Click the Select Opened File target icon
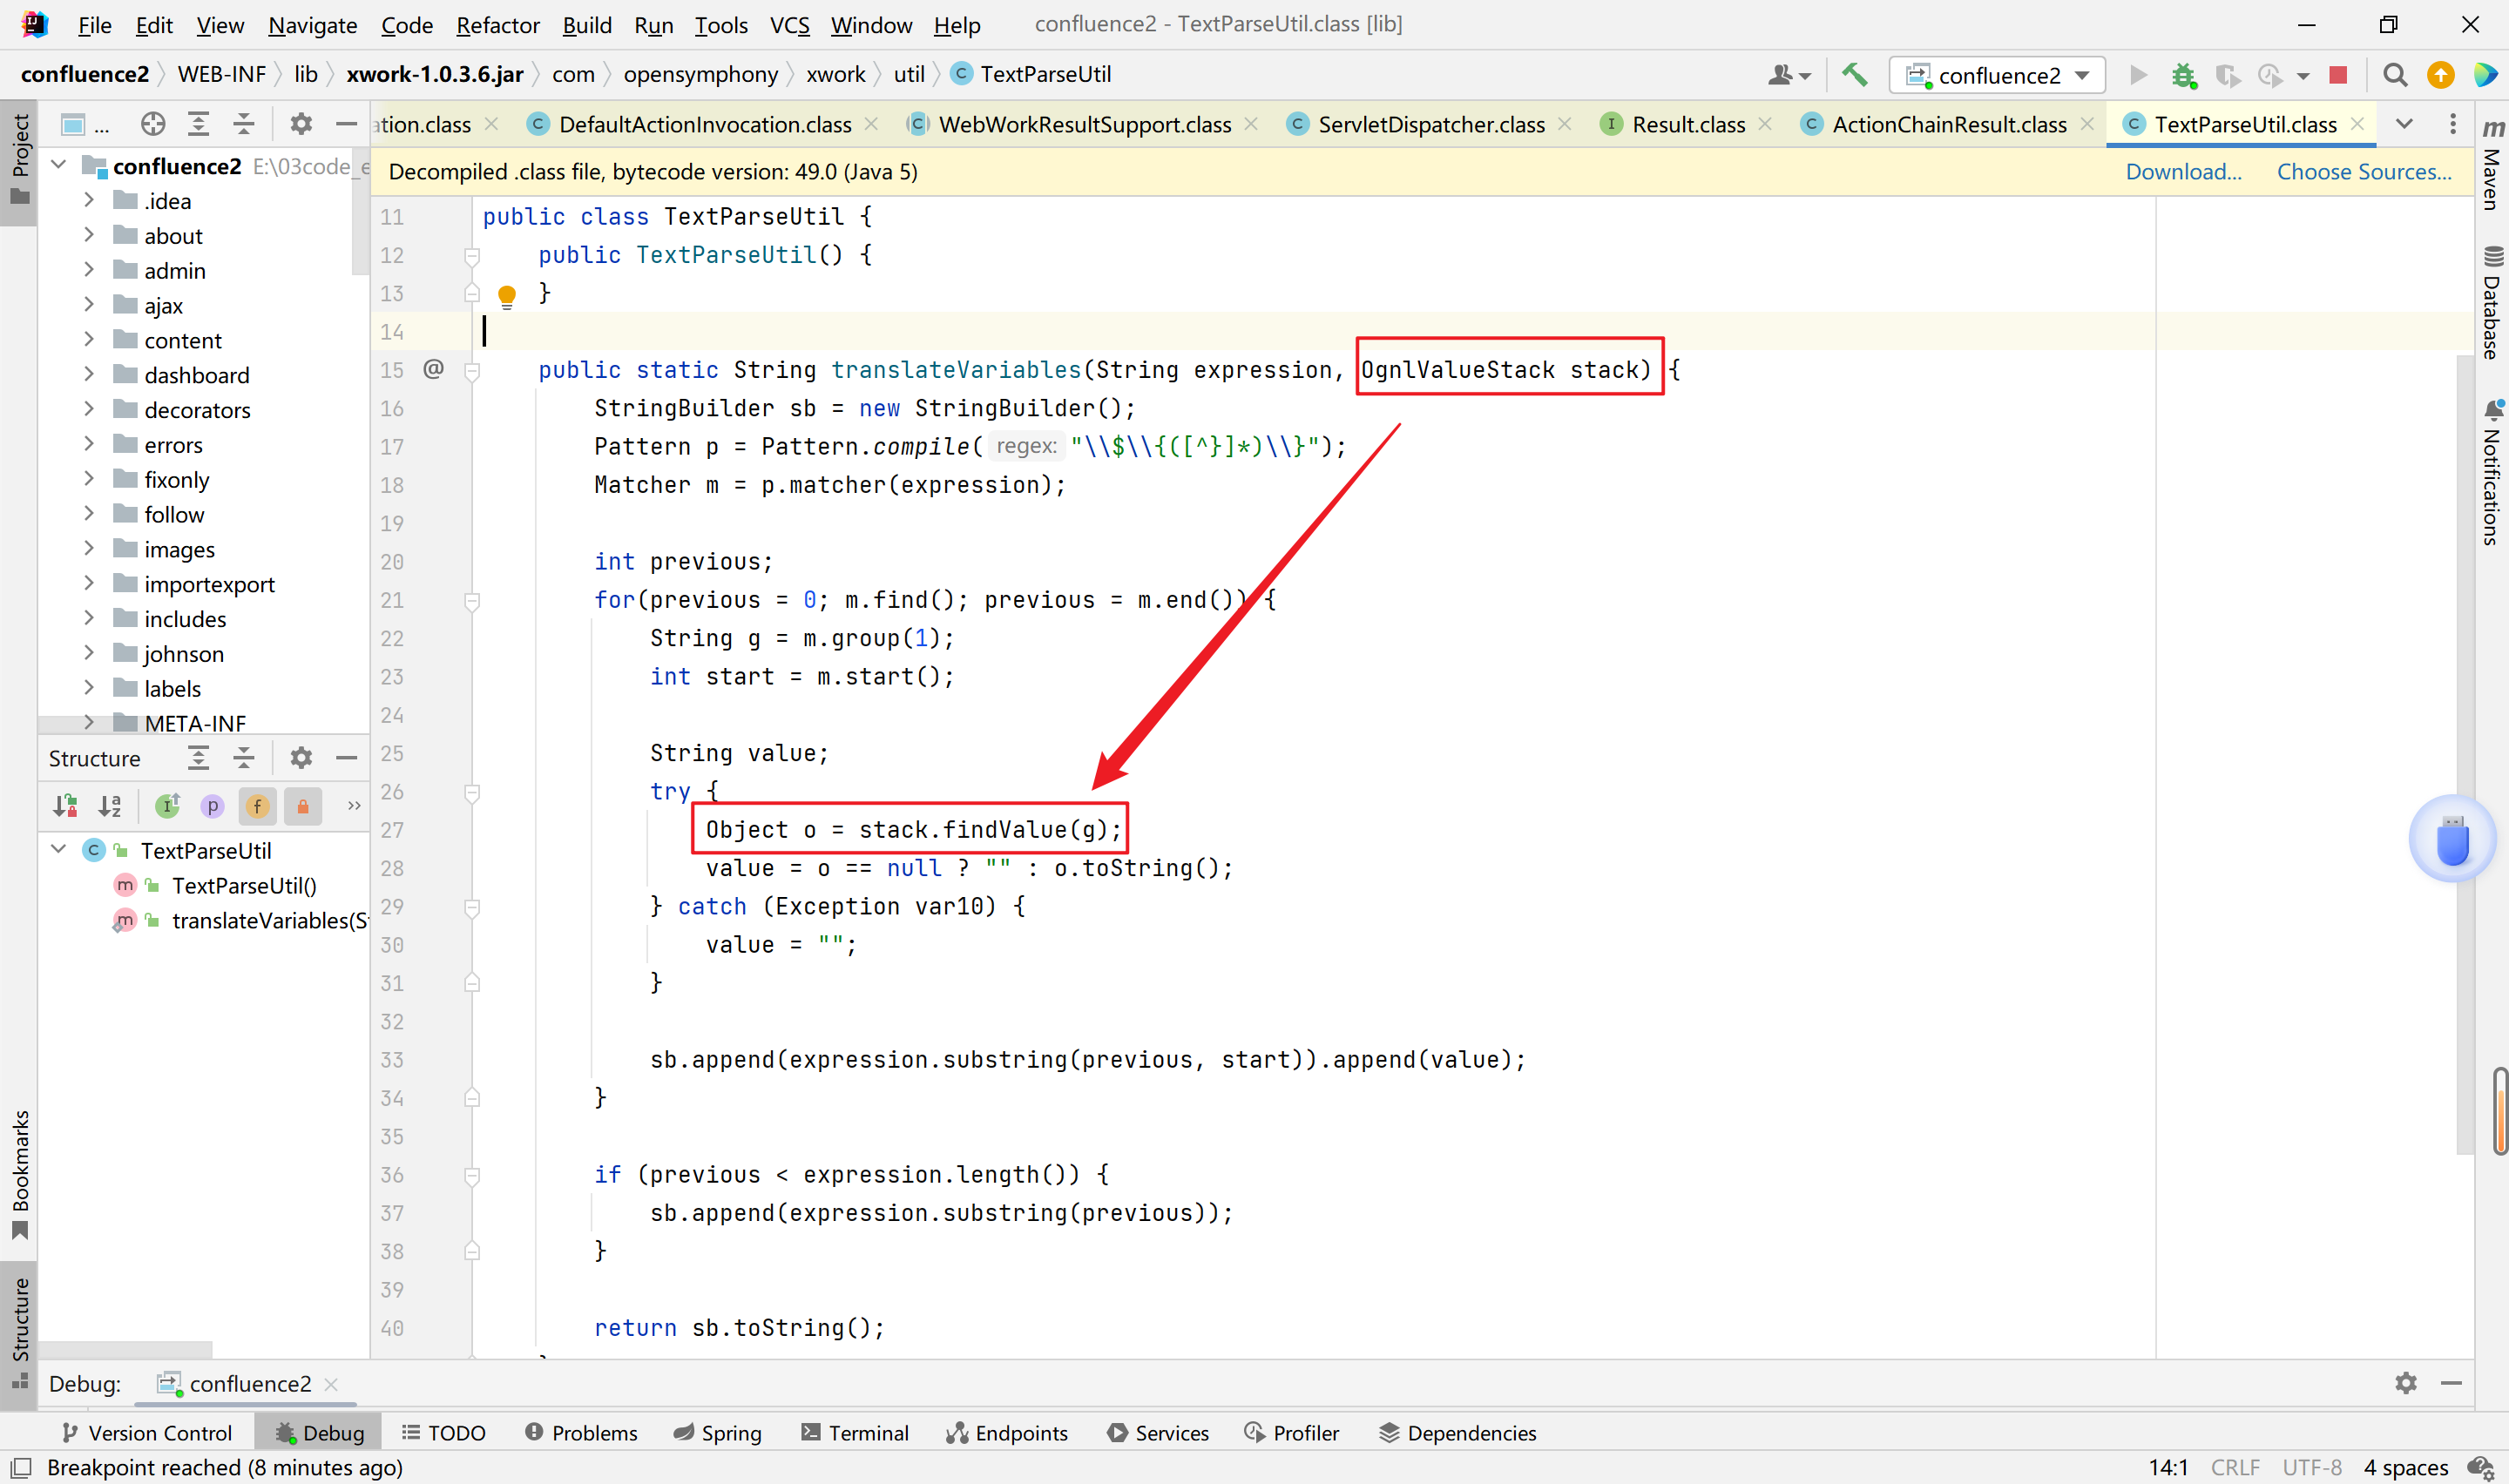The width and height of the screenshot is (2509, 1484). click(x=153, y=124)
